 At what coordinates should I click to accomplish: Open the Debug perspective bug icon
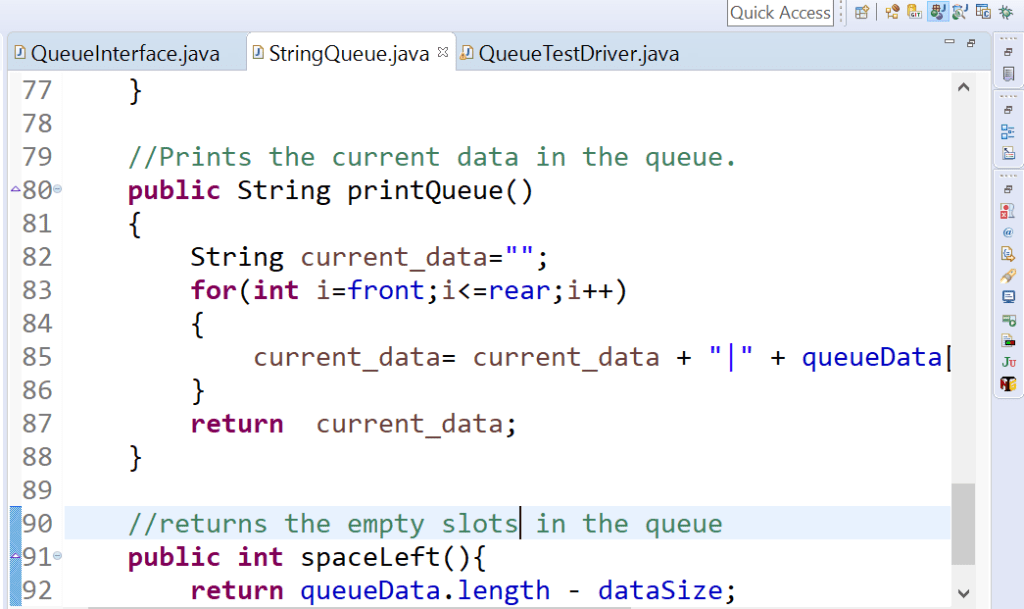(x=1005, y=12)
